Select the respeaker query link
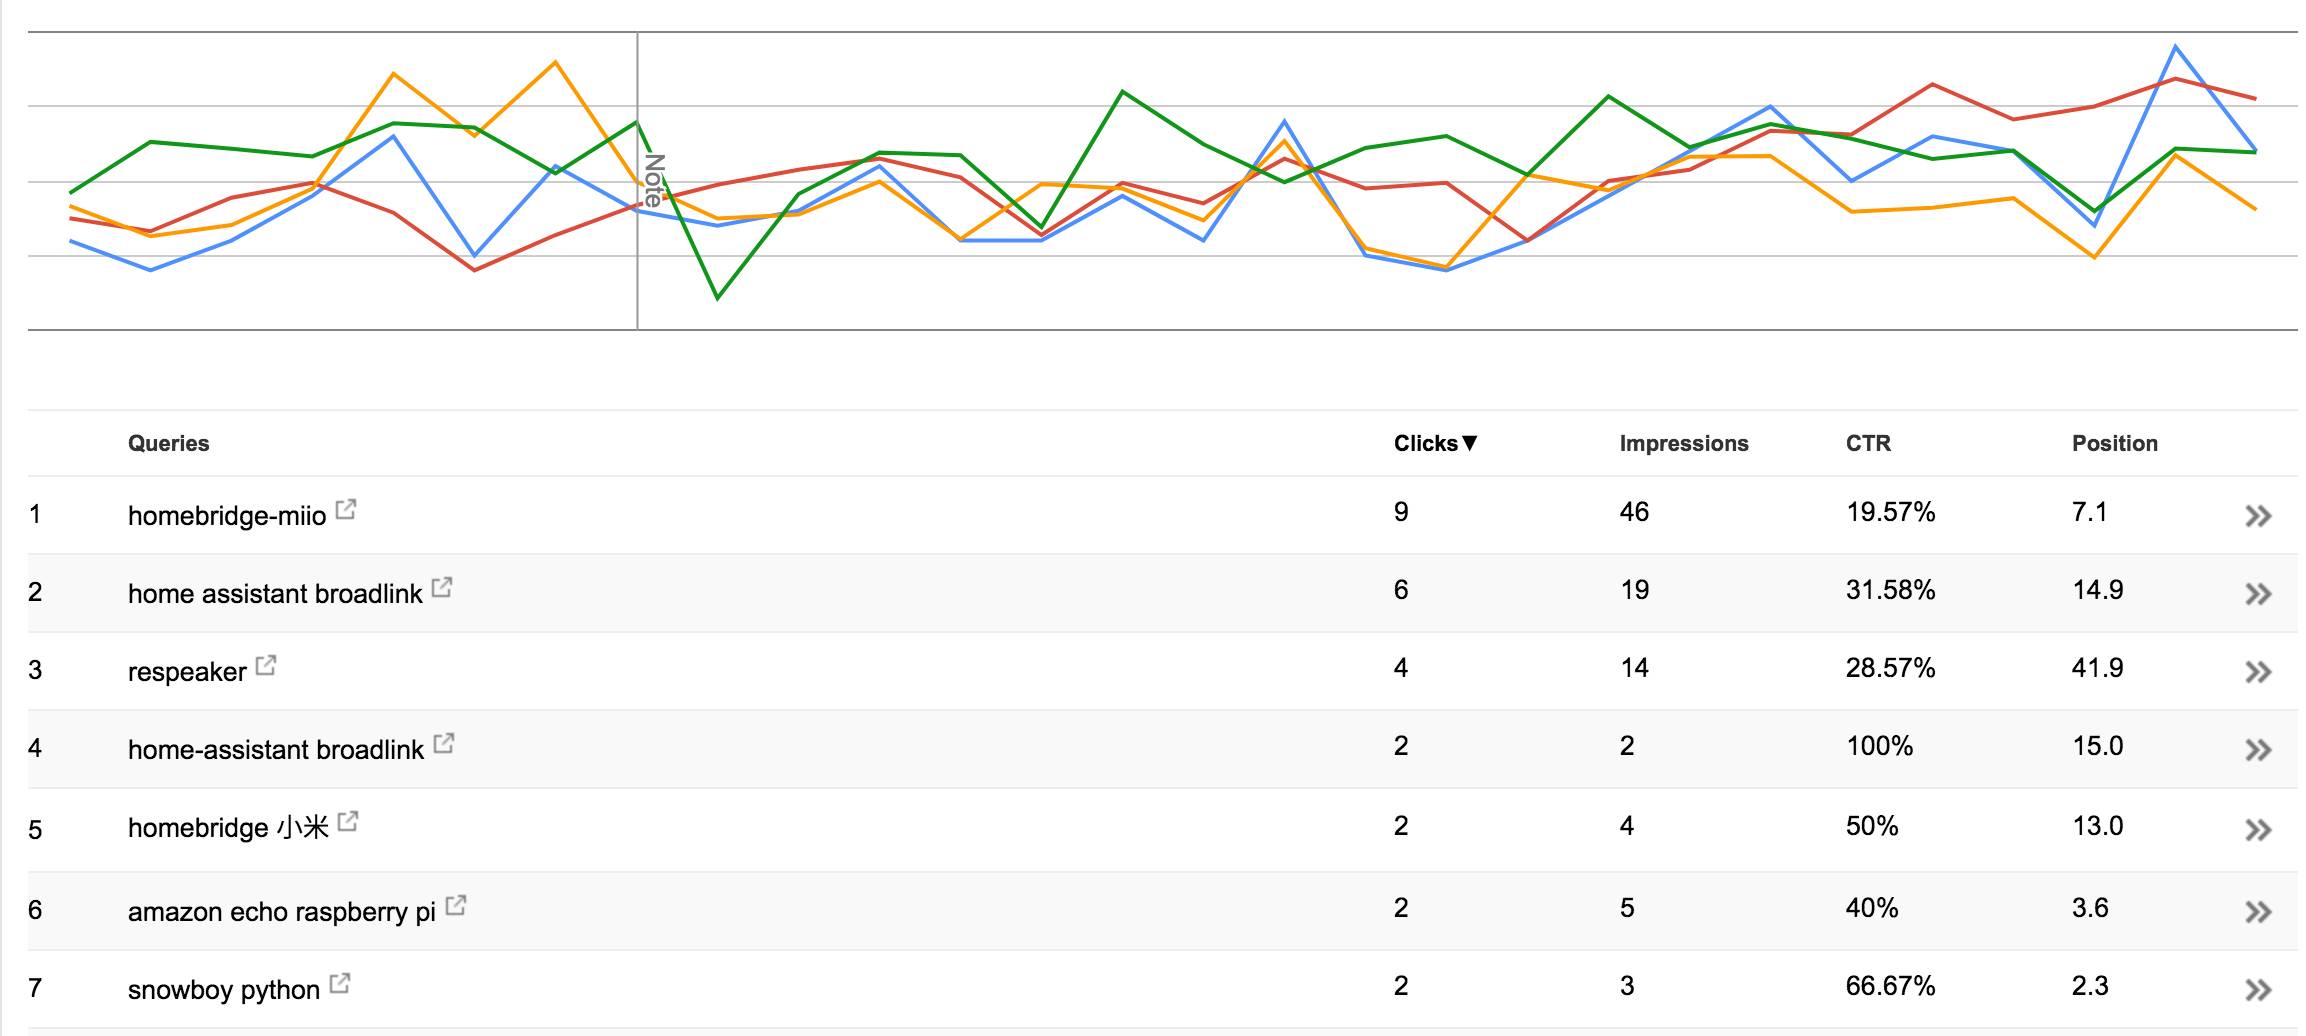 (187, 672)
